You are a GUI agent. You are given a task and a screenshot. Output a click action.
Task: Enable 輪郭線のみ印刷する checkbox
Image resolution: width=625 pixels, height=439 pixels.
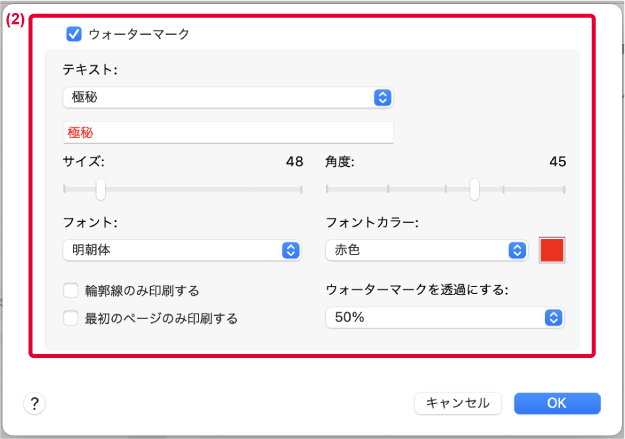pos(71,291)
